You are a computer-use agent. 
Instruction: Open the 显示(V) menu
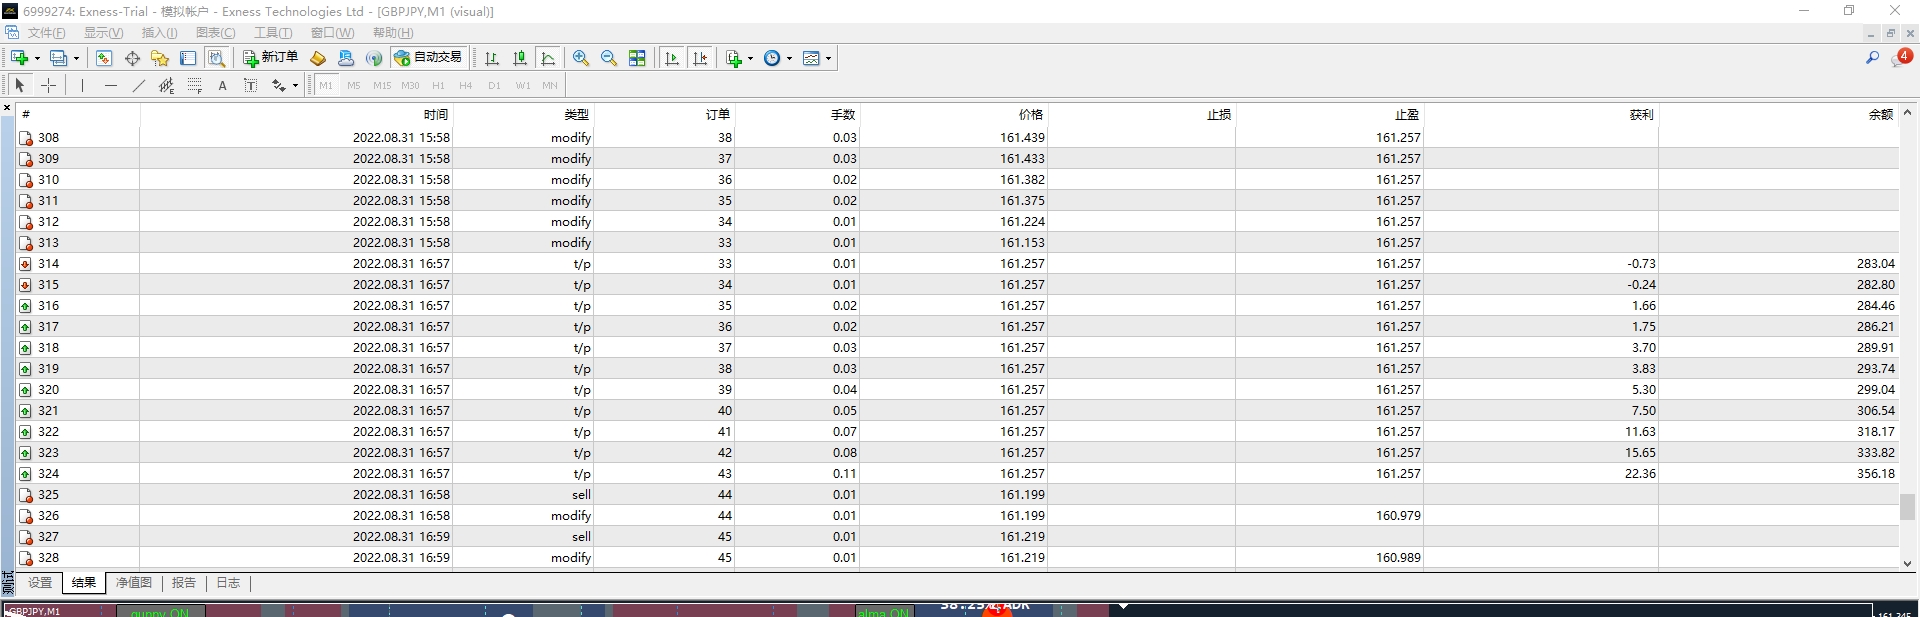(103, 33)
